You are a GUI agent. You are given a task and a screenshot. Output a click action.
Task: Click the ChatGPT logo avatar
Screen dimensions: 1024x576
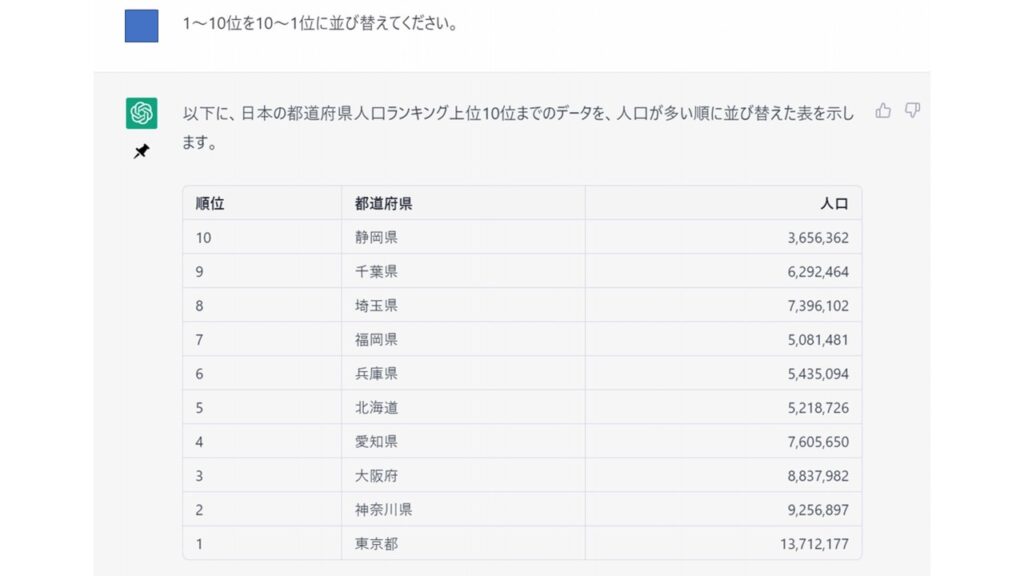point(142,113)
